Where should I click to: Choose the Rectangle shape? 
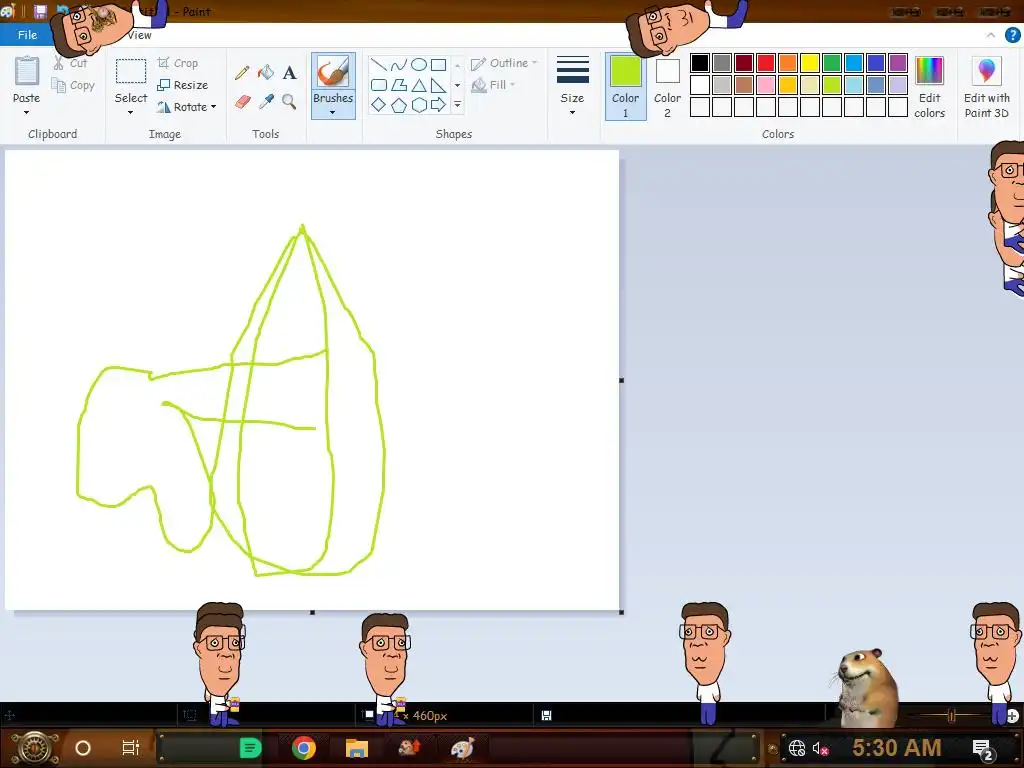pyautogui.click(x=439, y=65)
